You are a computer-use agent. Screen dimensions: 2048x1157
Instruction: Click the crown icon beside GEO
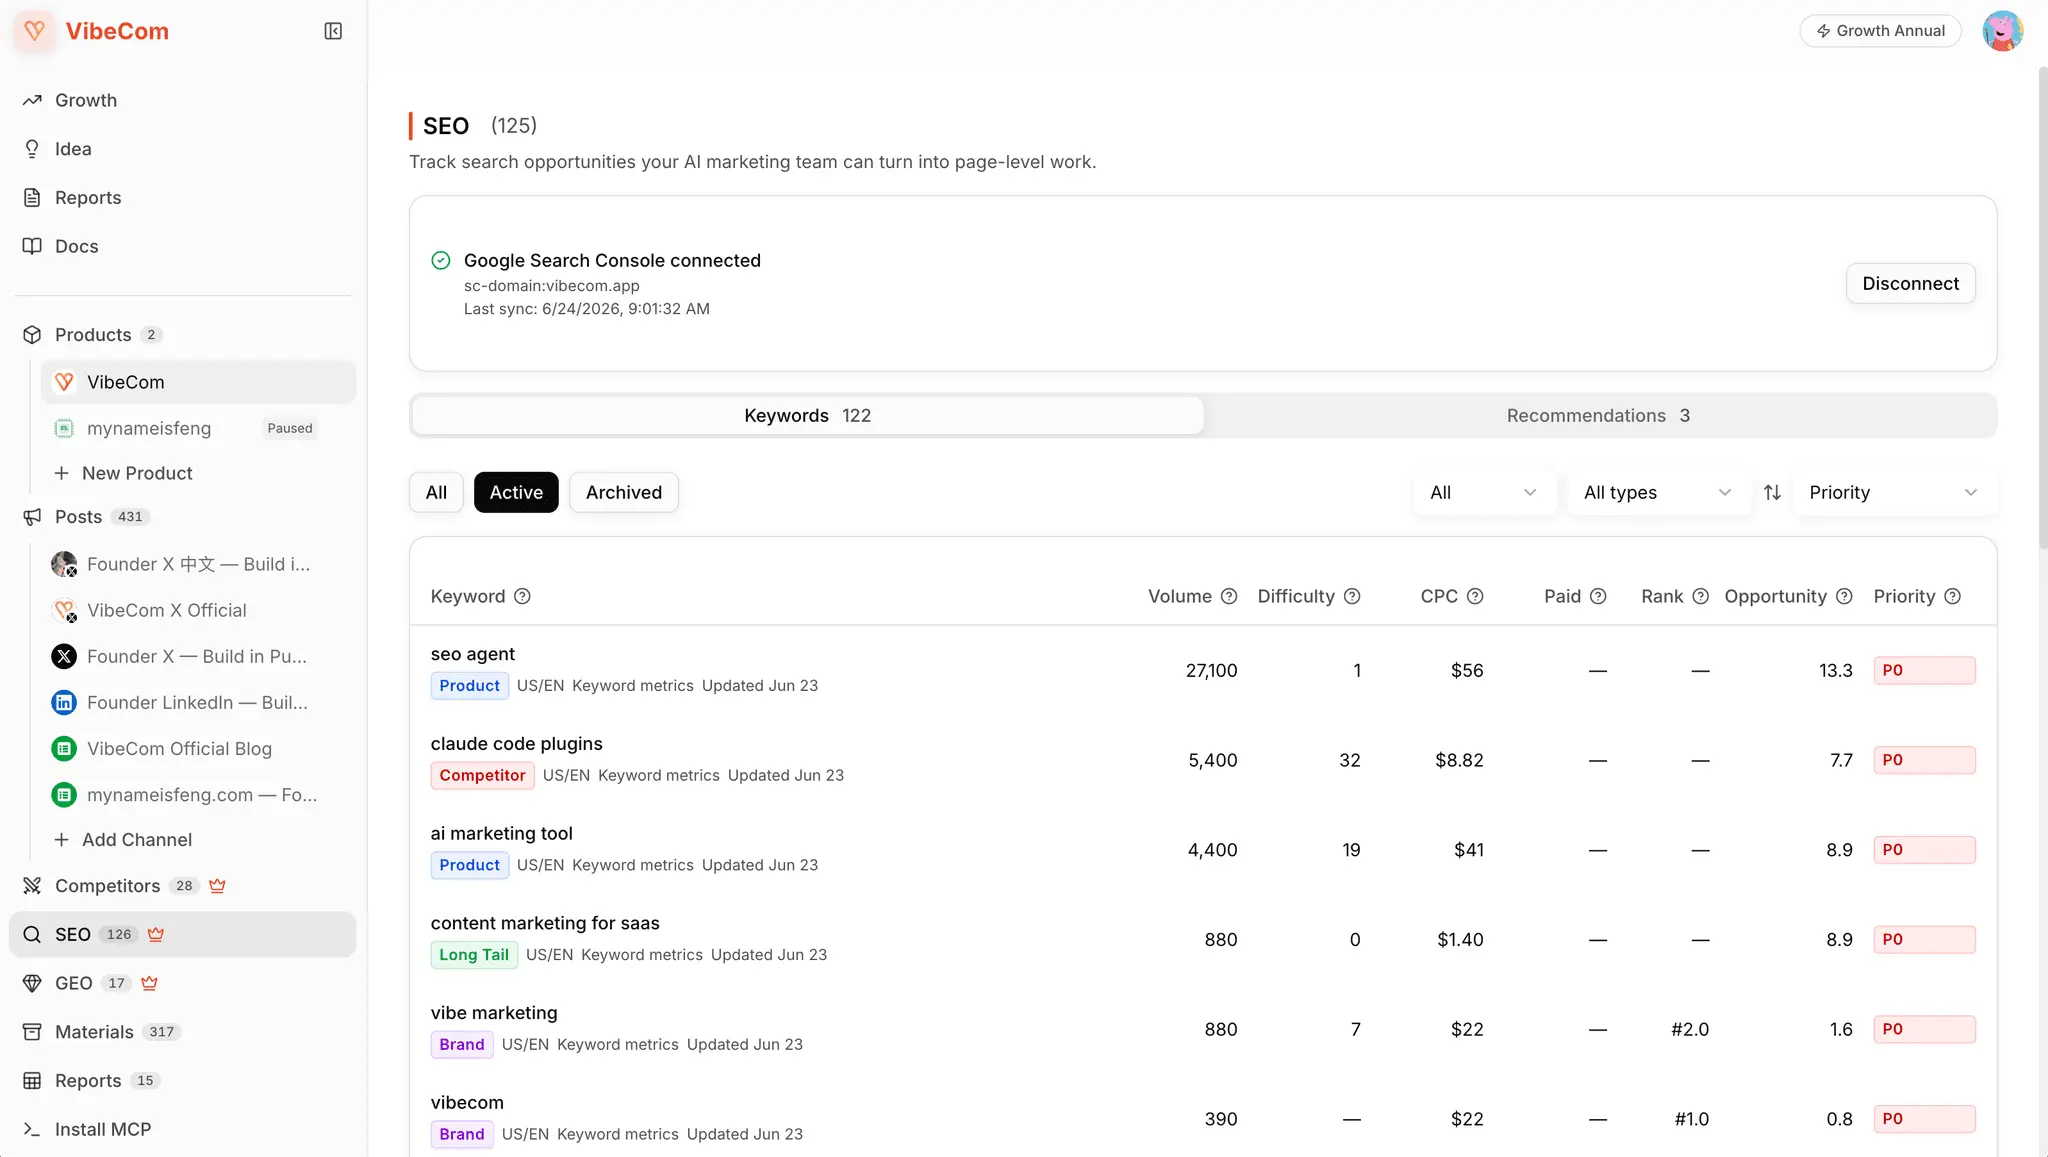coord(149,983)
